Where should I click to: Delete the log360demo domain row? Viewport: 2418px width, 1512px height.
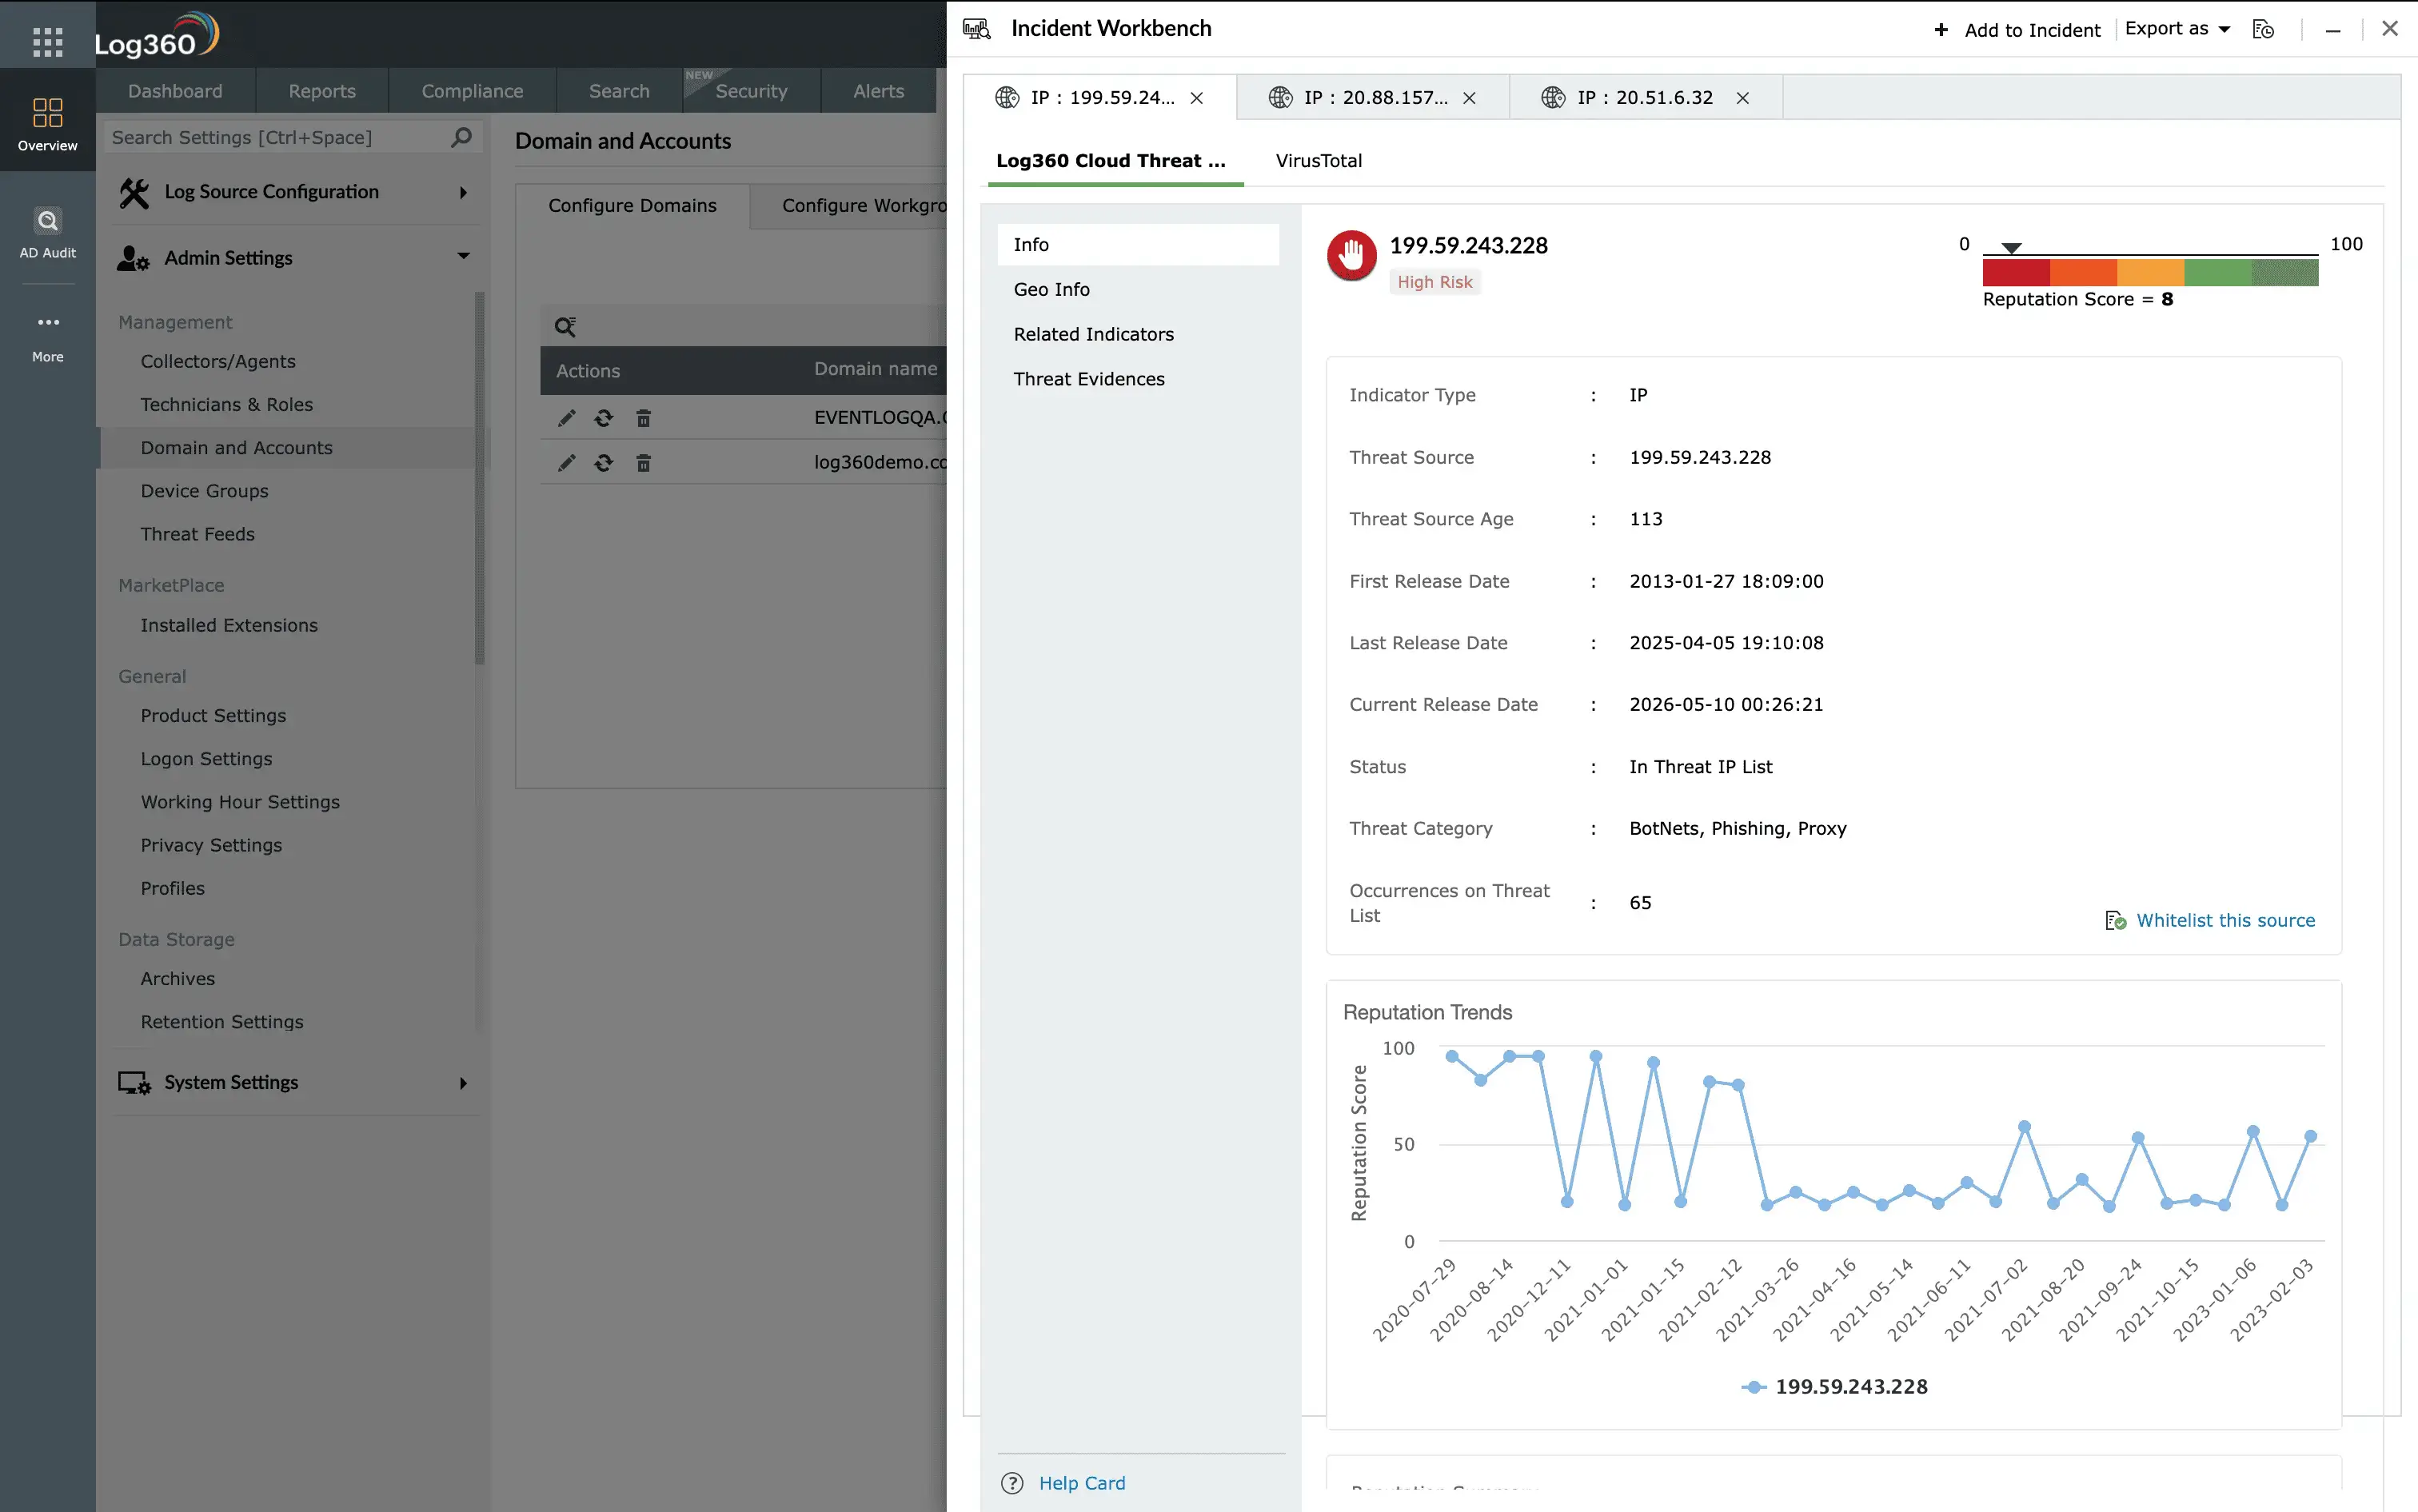pyautogui.click(x=644, y=462)
